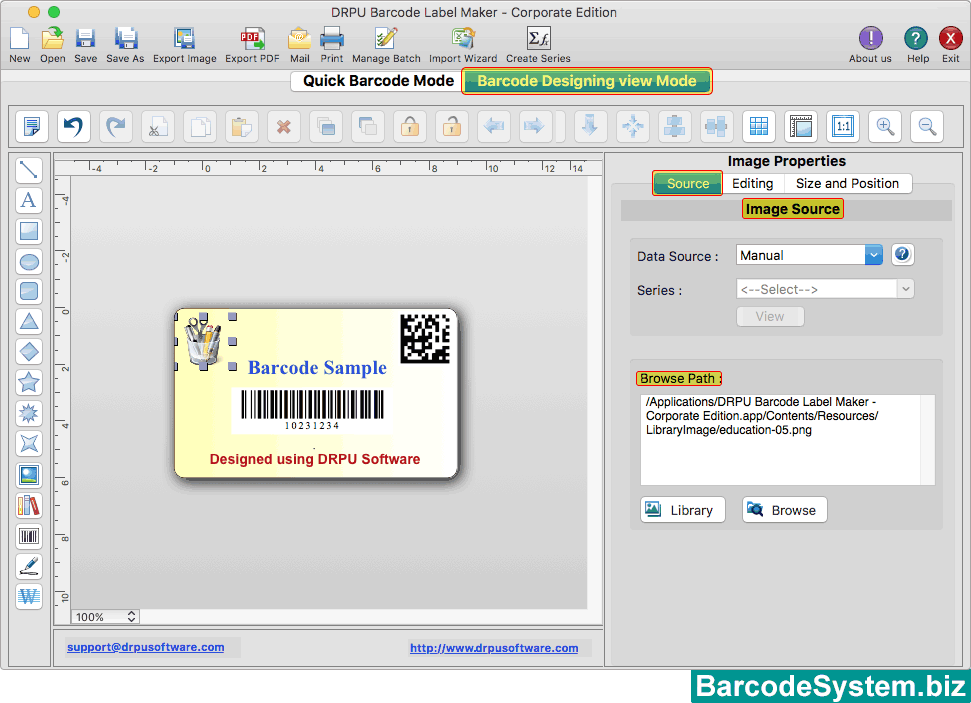Open the Editing tab
The width and height of the screenshot is (971, 703).
[x=752, y=183]
